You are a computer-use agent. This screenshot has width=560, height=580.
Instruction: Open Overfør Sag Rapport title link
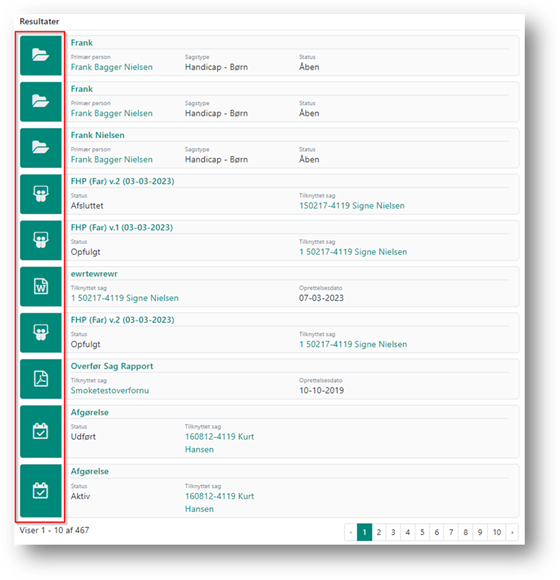click(112, 366)
